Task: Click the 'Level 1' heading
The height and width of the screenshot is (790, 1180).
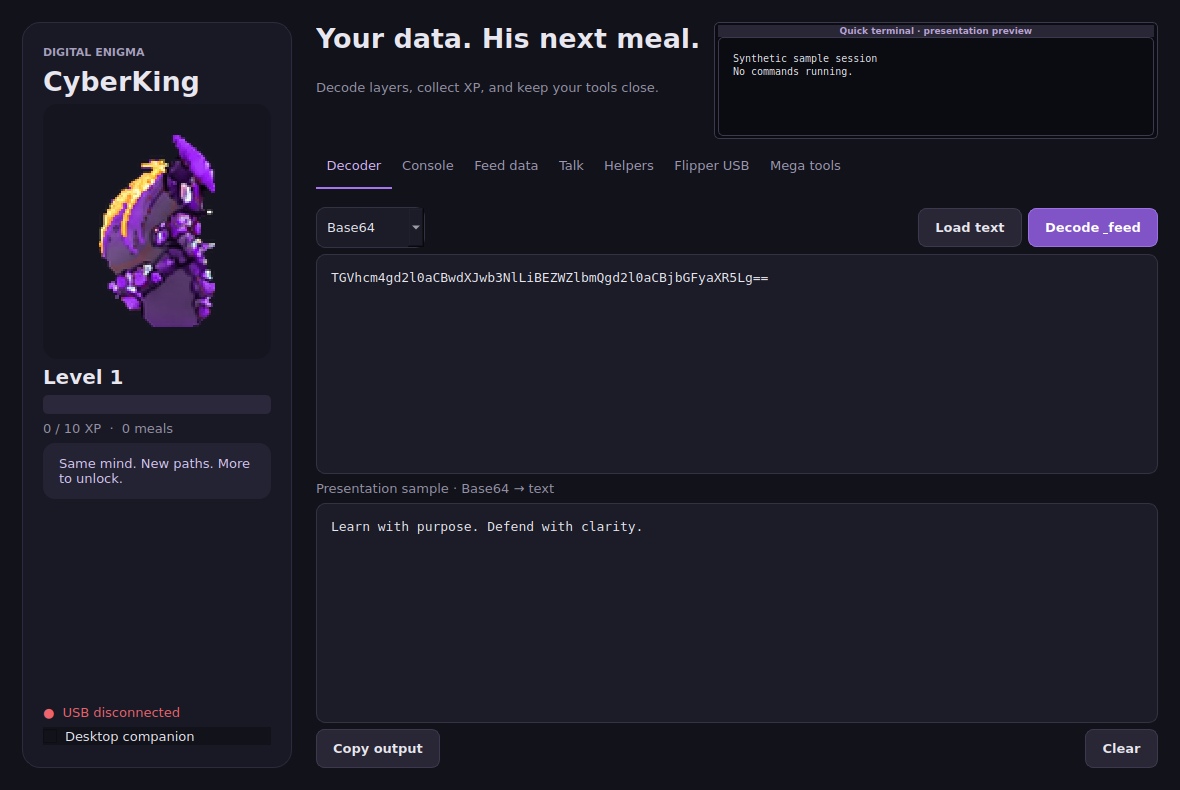Action: pos(83,377)
